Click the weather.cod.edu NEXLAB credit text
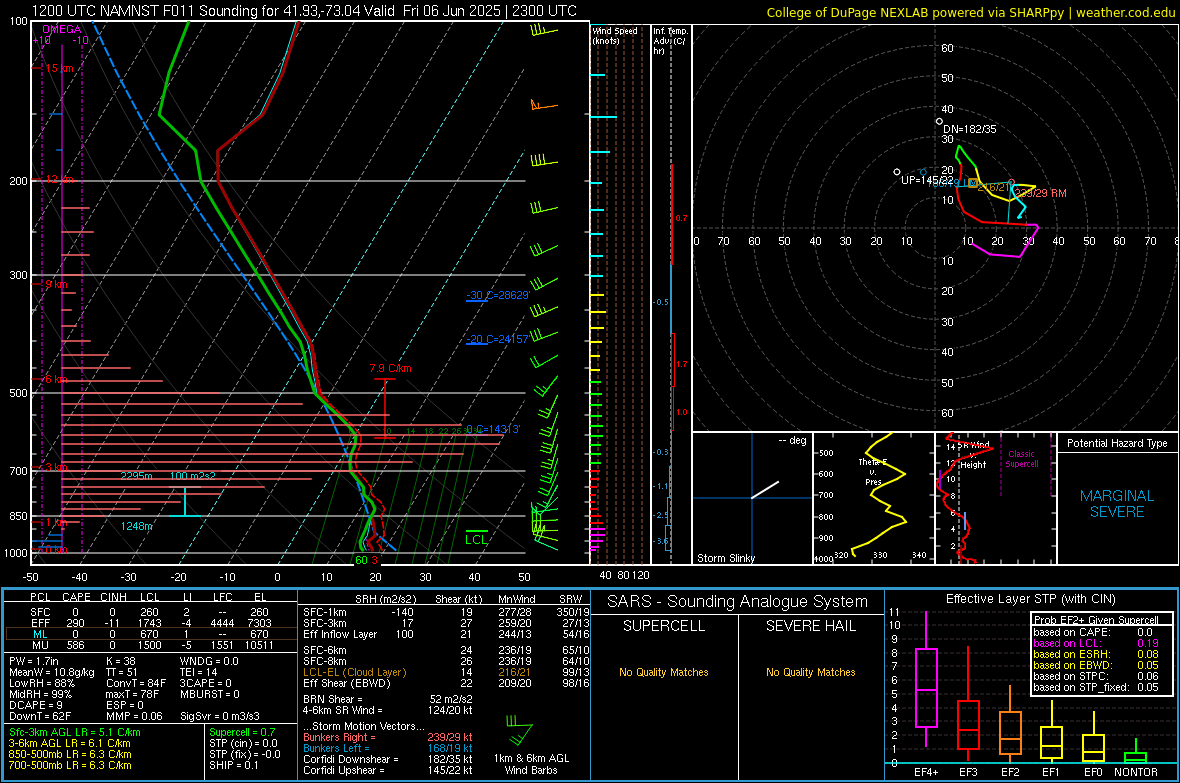The image size is (1180, 783). point(970,12)
